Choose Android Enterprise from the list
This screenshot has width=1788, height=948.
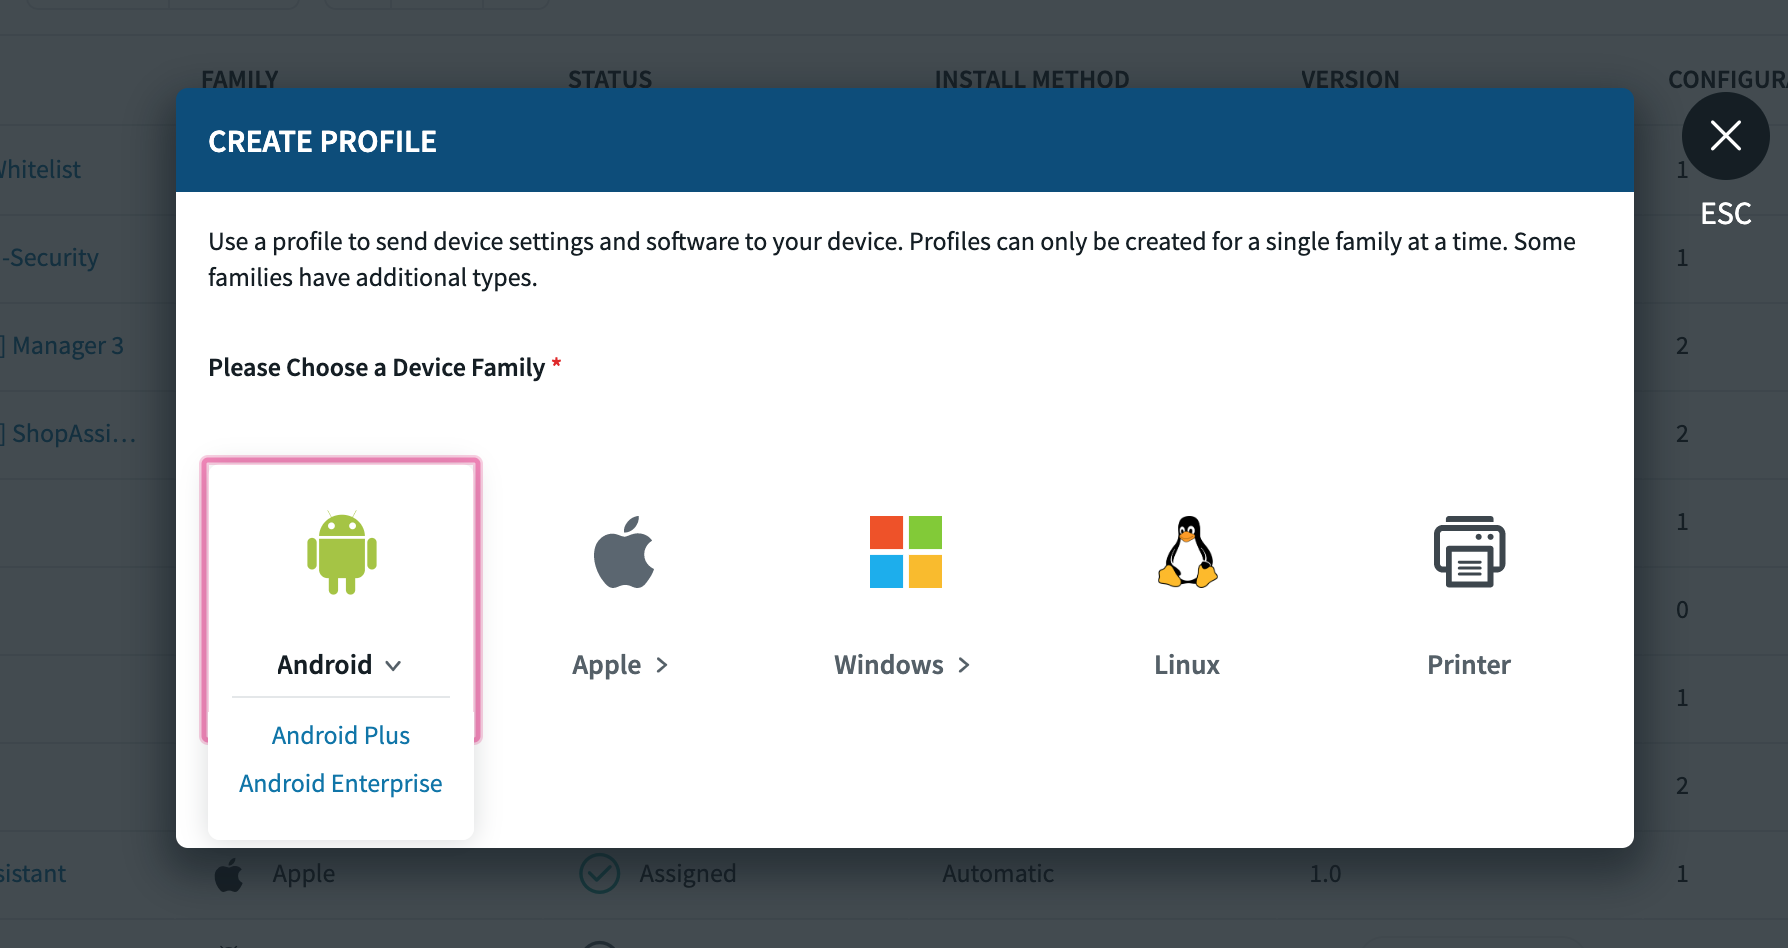coord(341,784)
